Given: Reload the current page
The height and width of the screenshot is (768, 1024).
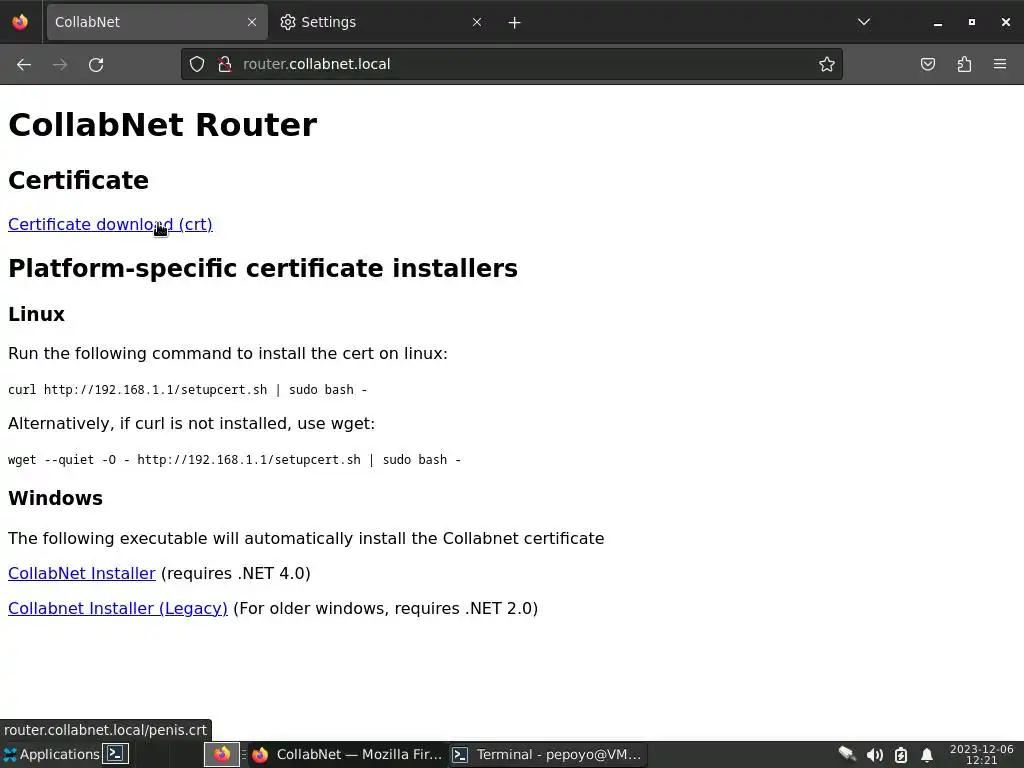Looking at the screenshot, I should 96,65.
